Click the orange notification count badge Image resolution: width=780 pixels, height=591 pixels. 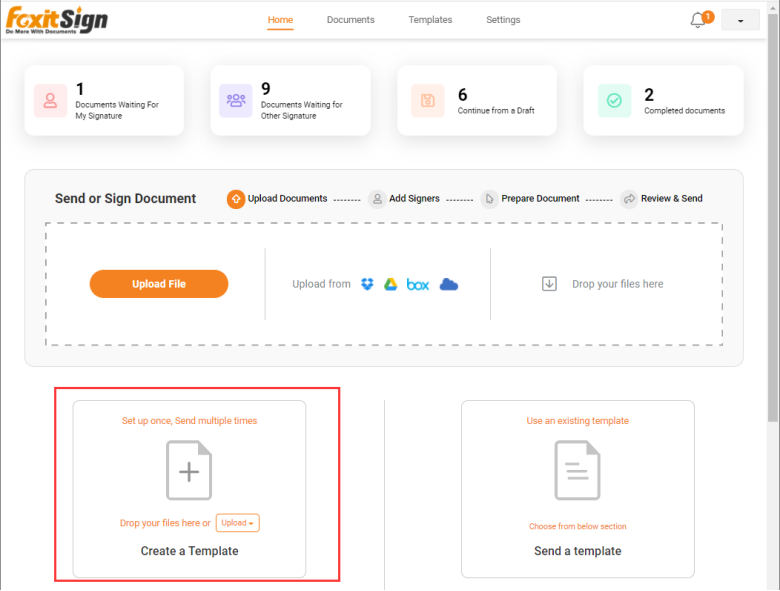point(708,16)
